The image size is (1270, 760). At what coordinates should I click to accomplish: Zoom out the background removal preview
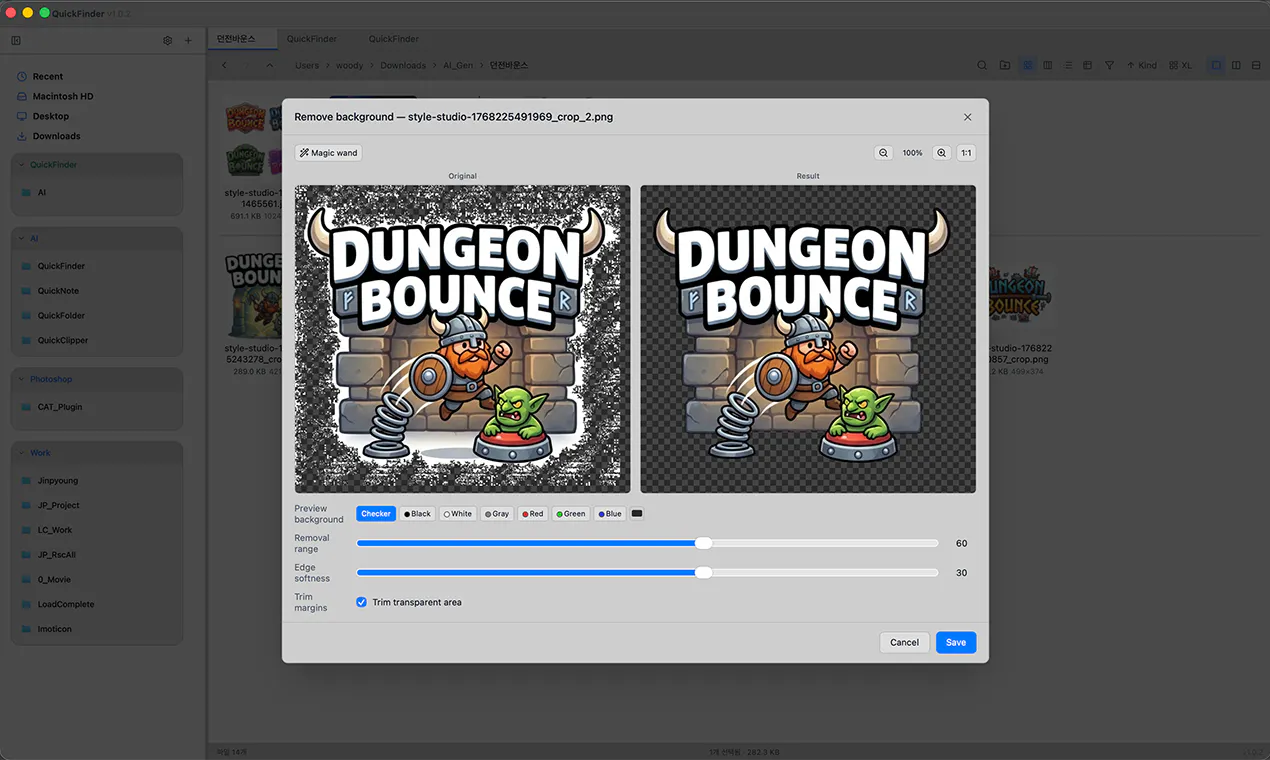click(x=883, y=153)
